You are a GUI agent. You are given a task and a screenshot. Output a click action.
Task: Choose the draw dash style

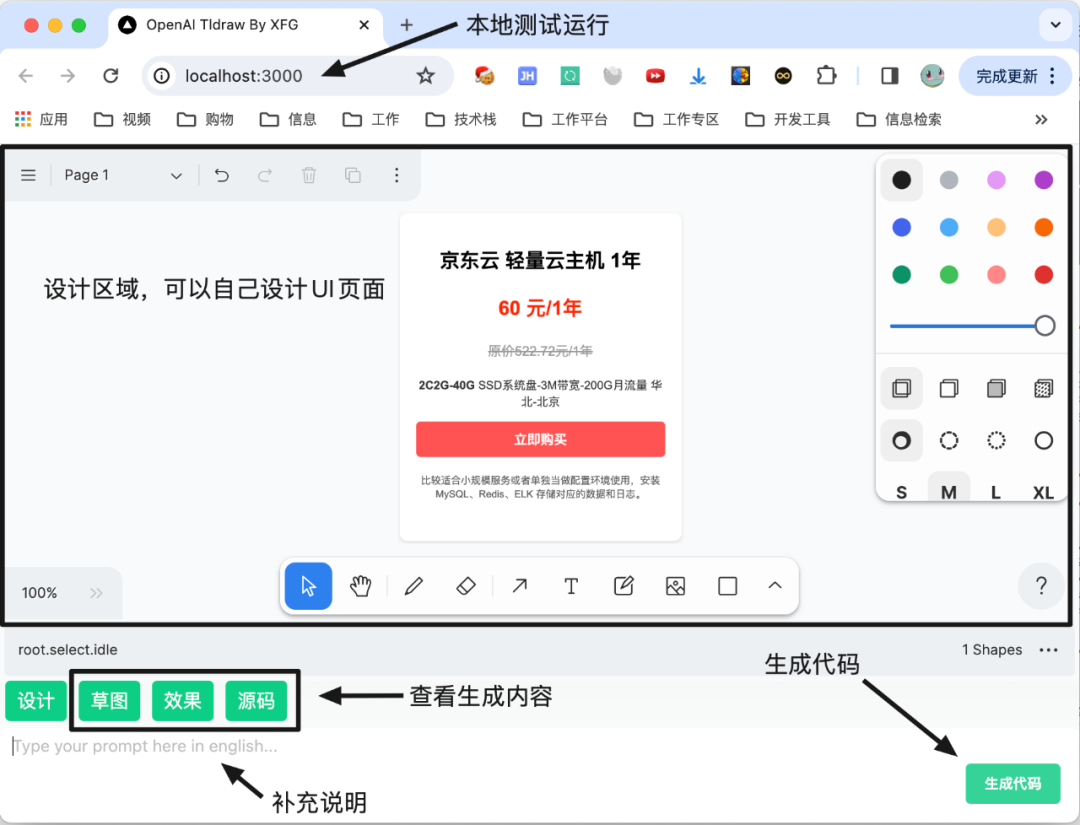click(902, 440)
